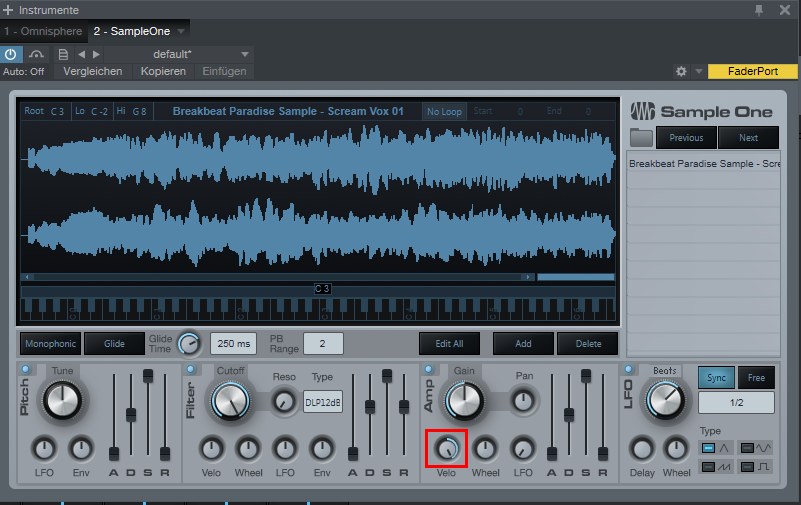
Task: Click the C 3 key range marker
Action: pos(322,289)
